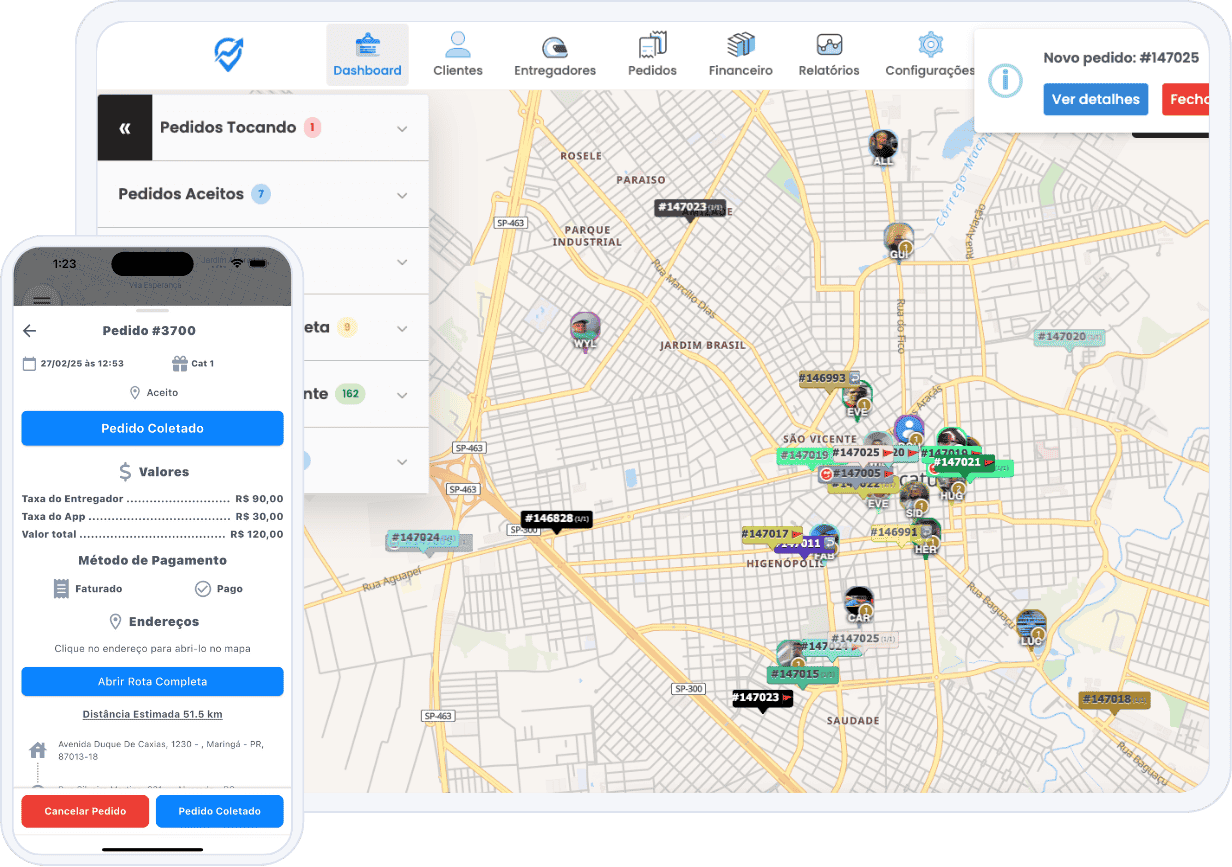Viewport: 1232px width, 867px height.
Task: Click the Clientes person icon
Action: point(458,44)
